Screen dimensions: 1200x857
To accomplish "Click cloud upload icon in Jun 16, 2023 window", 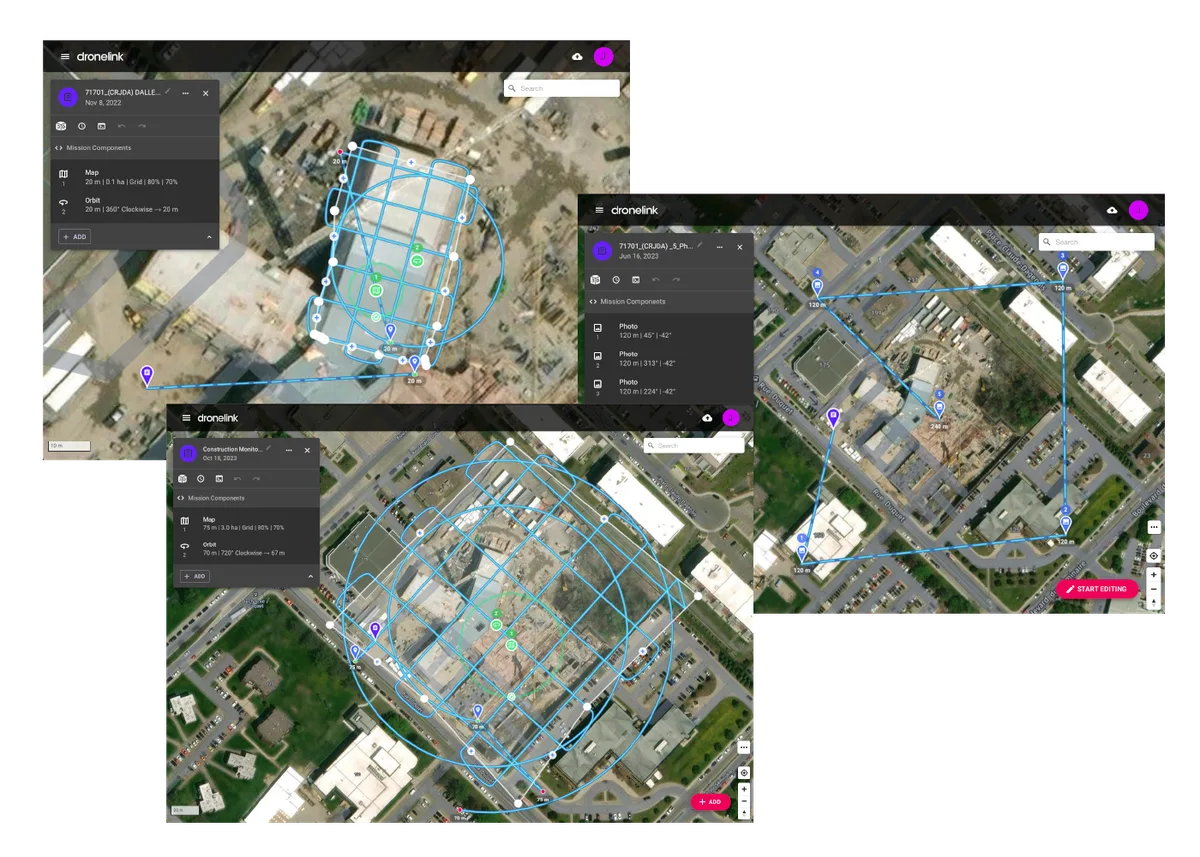I will pos(1112,210).
